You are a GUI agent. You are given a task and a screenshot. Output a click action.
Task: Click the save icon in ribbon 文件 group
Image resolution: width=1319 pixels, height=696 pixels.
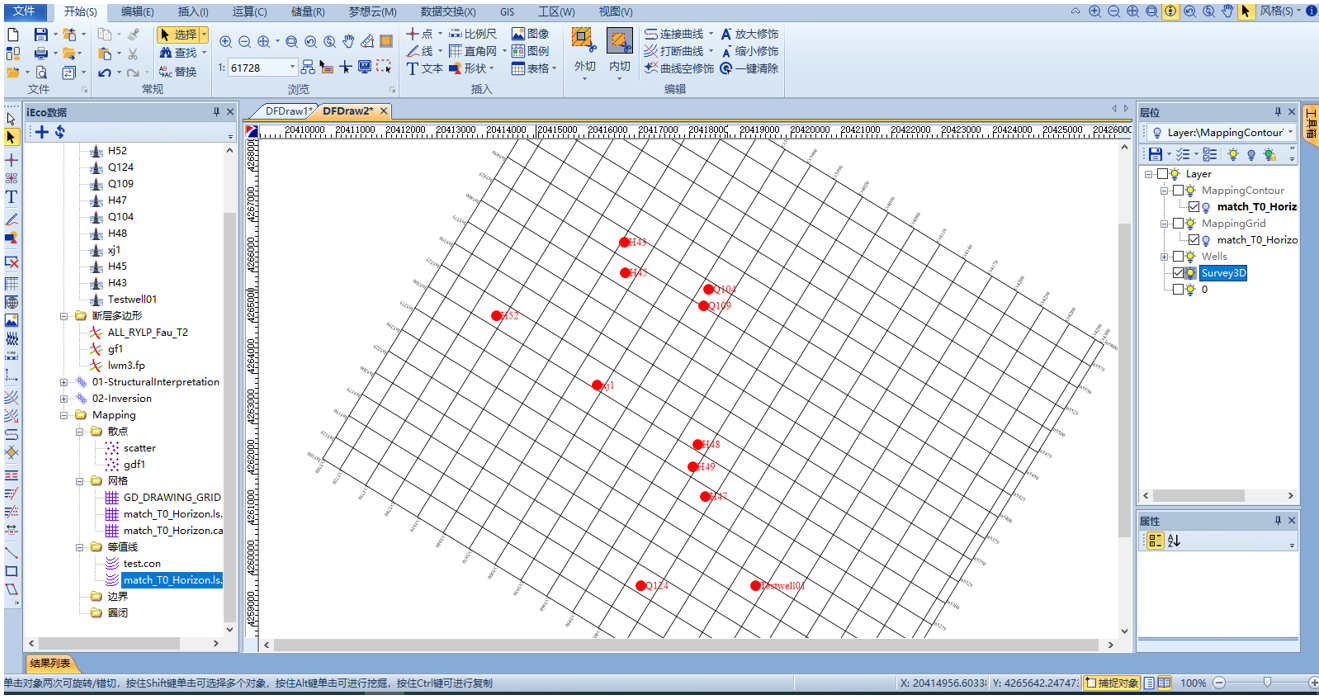(41, 34)
